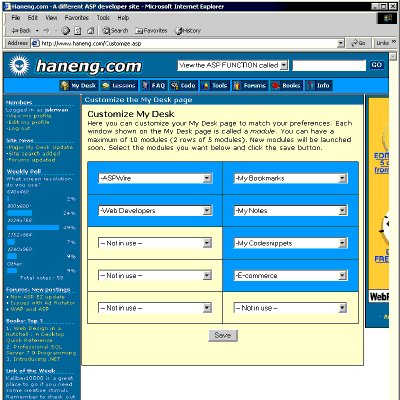The image size is (400, 400).
Task: Open the Favorites menu
Action: (x=77, y=18)
